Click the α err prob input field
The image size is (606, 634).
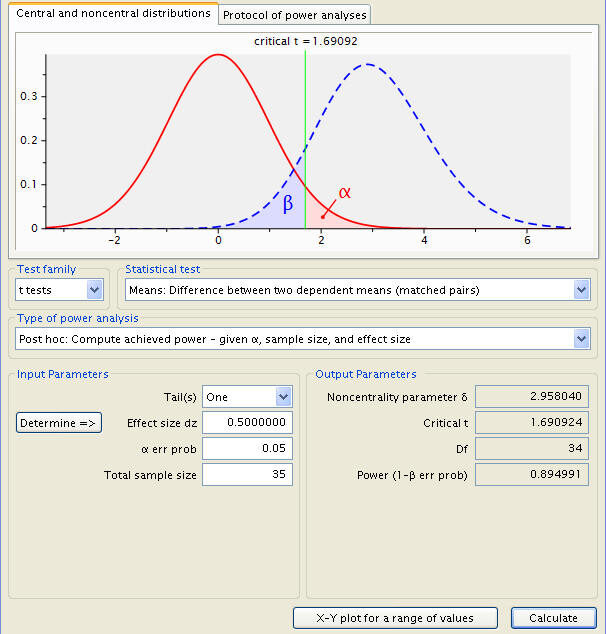tap(247, 448)
